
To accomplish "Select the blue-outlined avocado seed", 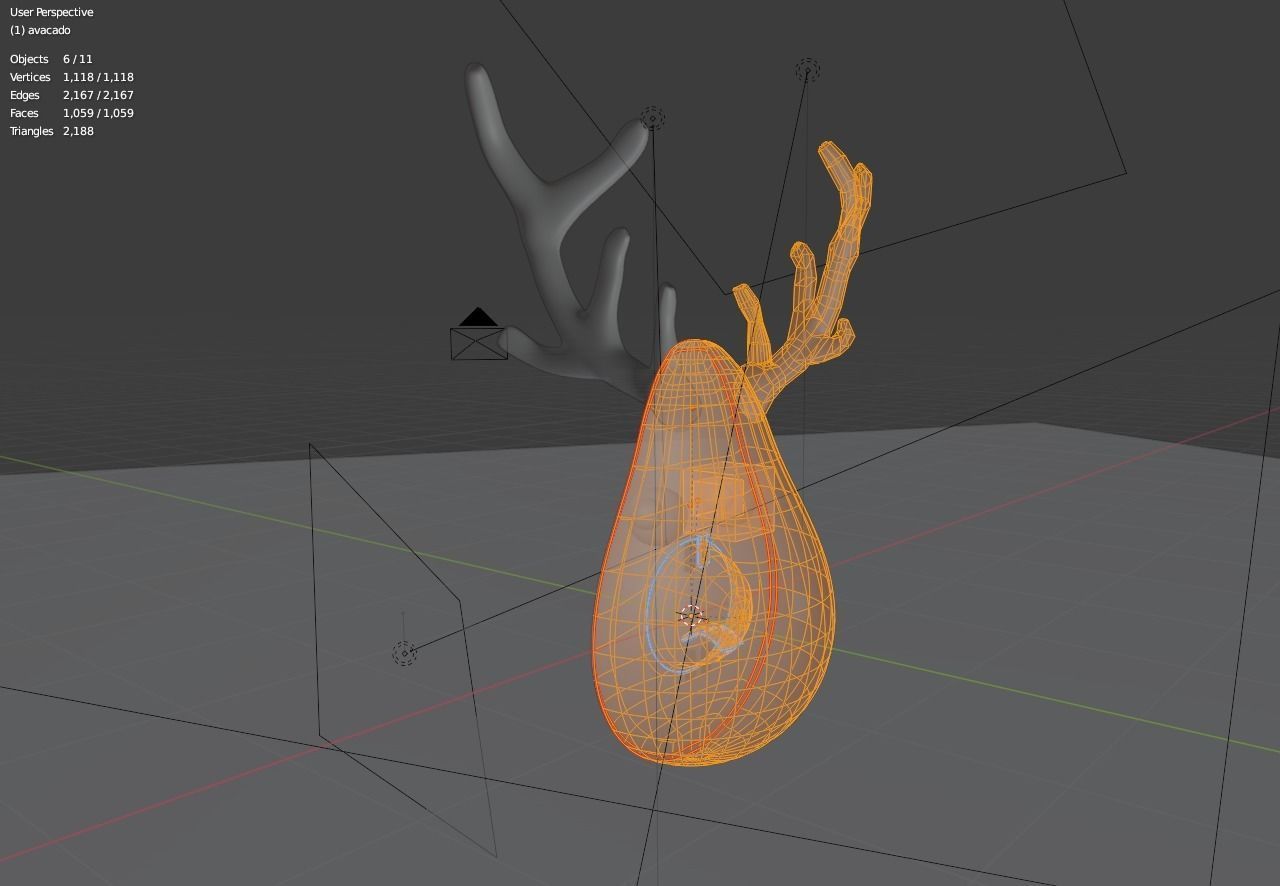I will point(697,603).
